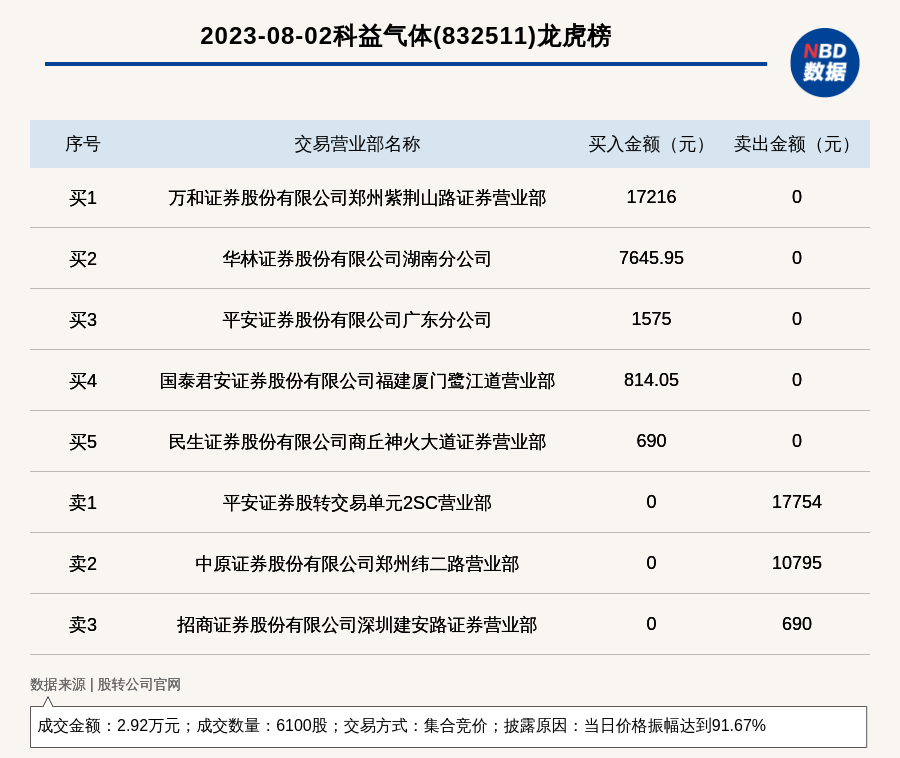Screen dimensions: 900x758
Task: Select 华林证券股份有限公司湖南分公司
Action: [357, 259]
